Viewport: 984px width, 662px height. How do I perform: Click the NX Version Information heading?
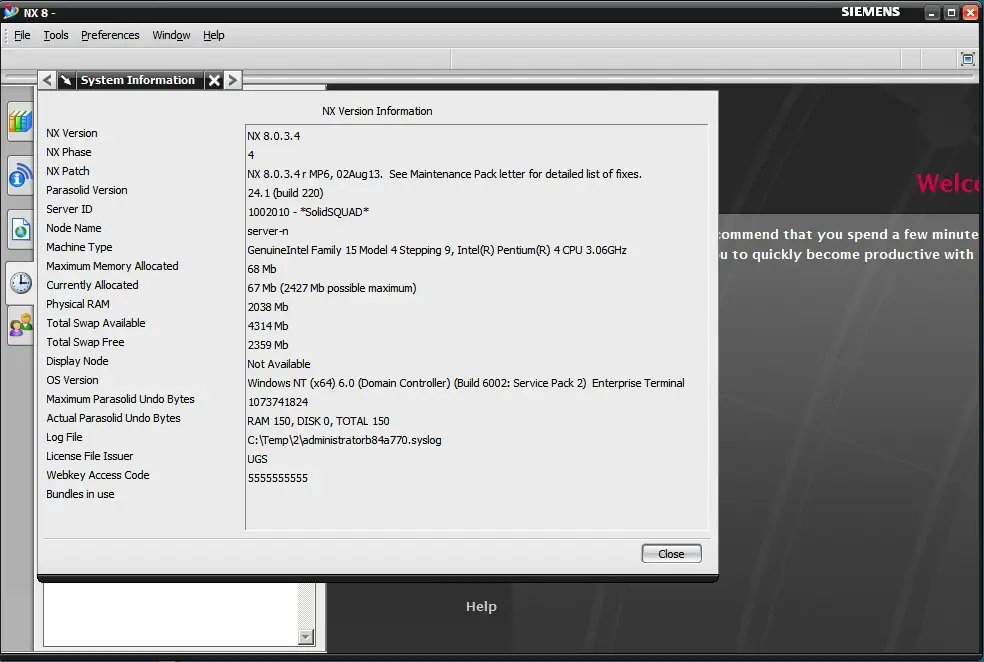click(x=377, y=111)
